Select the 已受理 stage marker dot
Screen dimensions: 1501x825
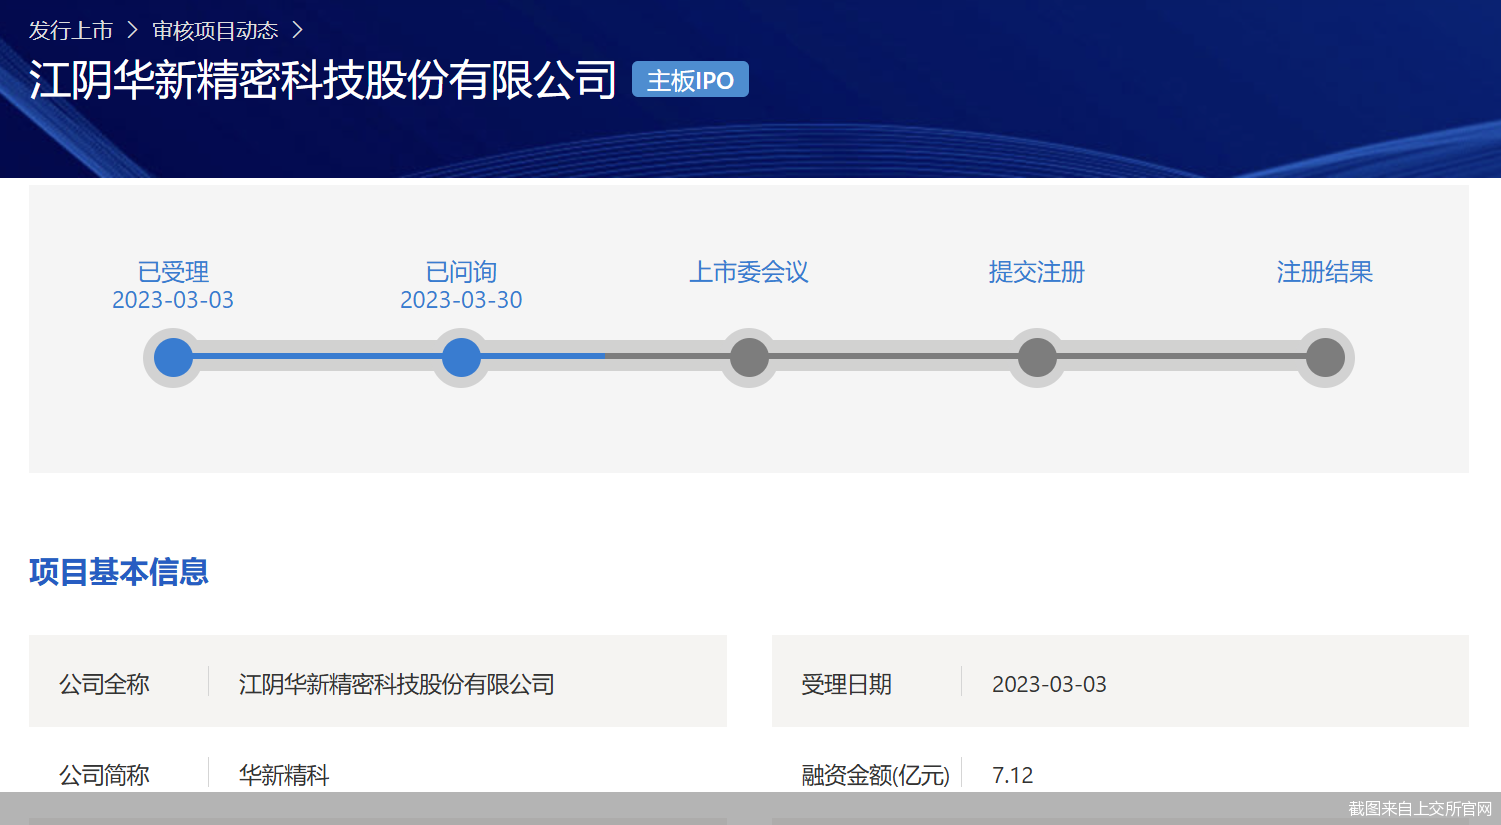click(x=173, y=357)
